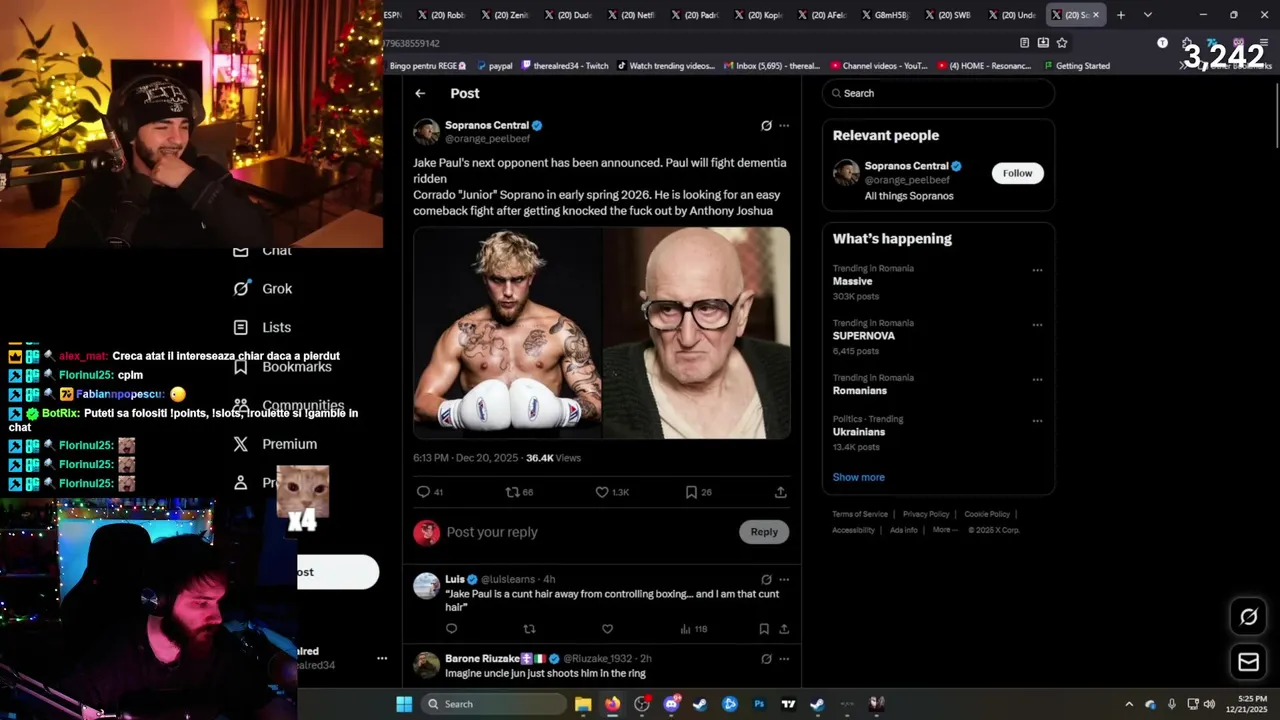
Task: Go back with the Post back arrow
Action: point(420,93)
